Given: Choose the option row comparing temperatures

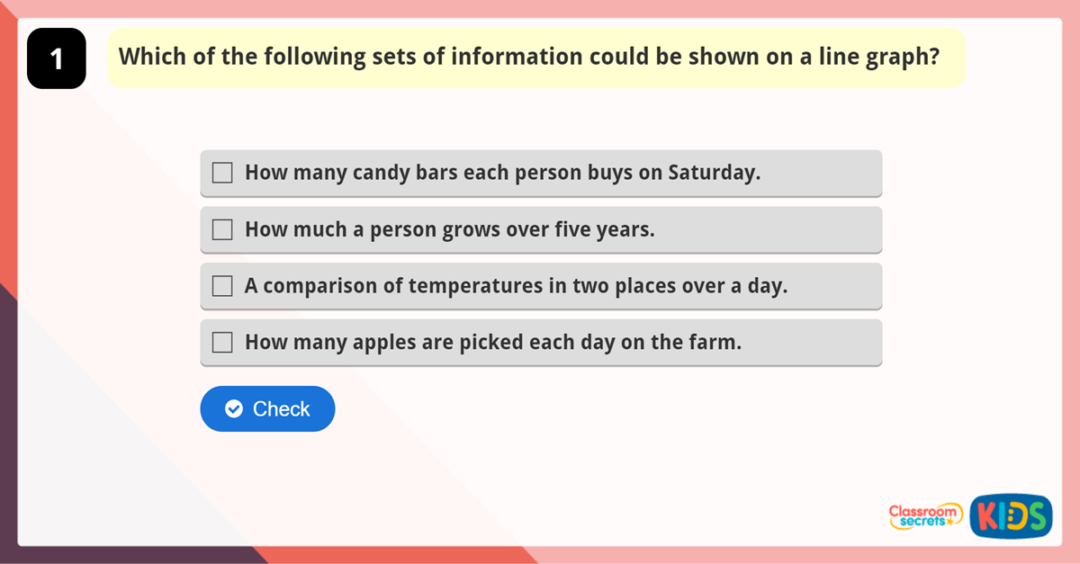Looking at the screenshot, I should coord(541,286).
